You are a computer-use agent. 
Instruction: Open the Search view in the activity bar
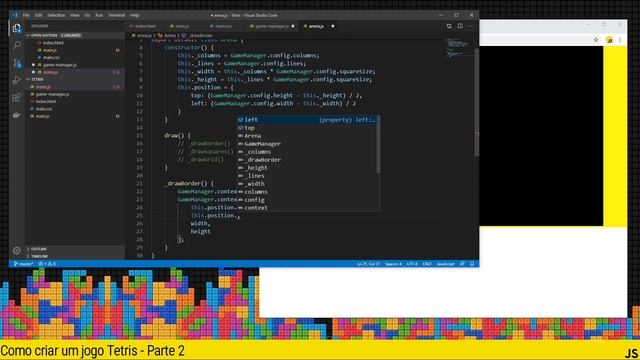17,45
